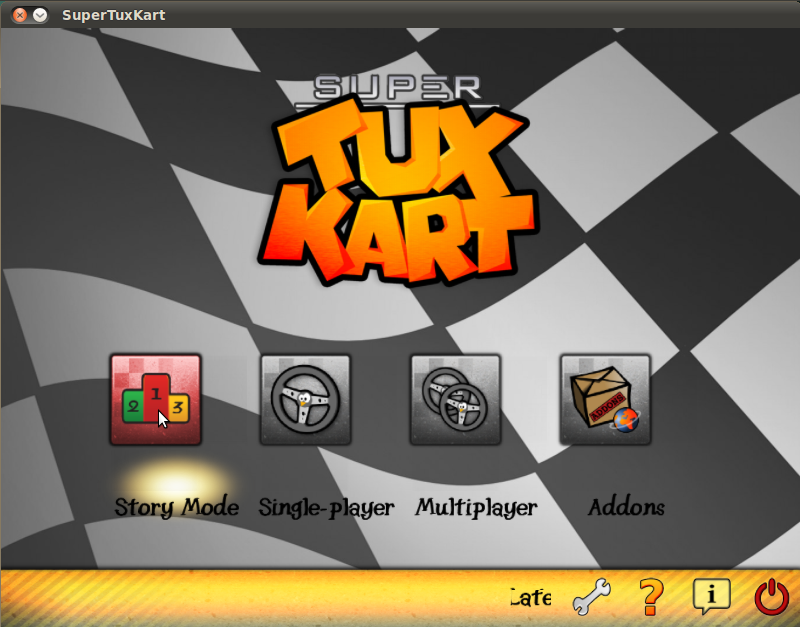Click the gray "SUPER" logo text
The image size is (800, 627).
pos(398,88)
